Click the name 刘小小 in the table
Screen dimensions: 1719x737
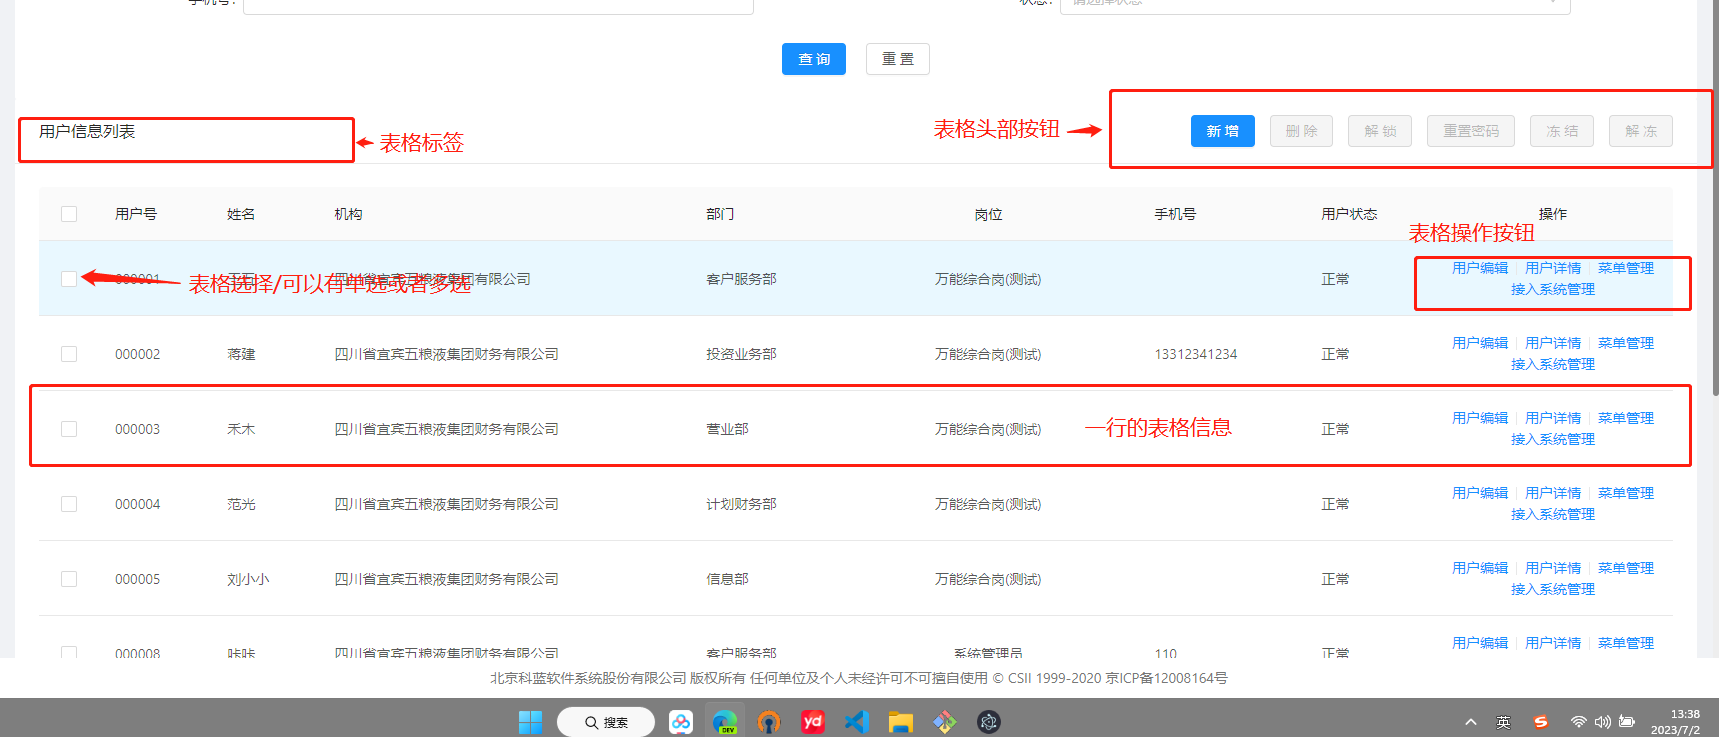[248, 579]
